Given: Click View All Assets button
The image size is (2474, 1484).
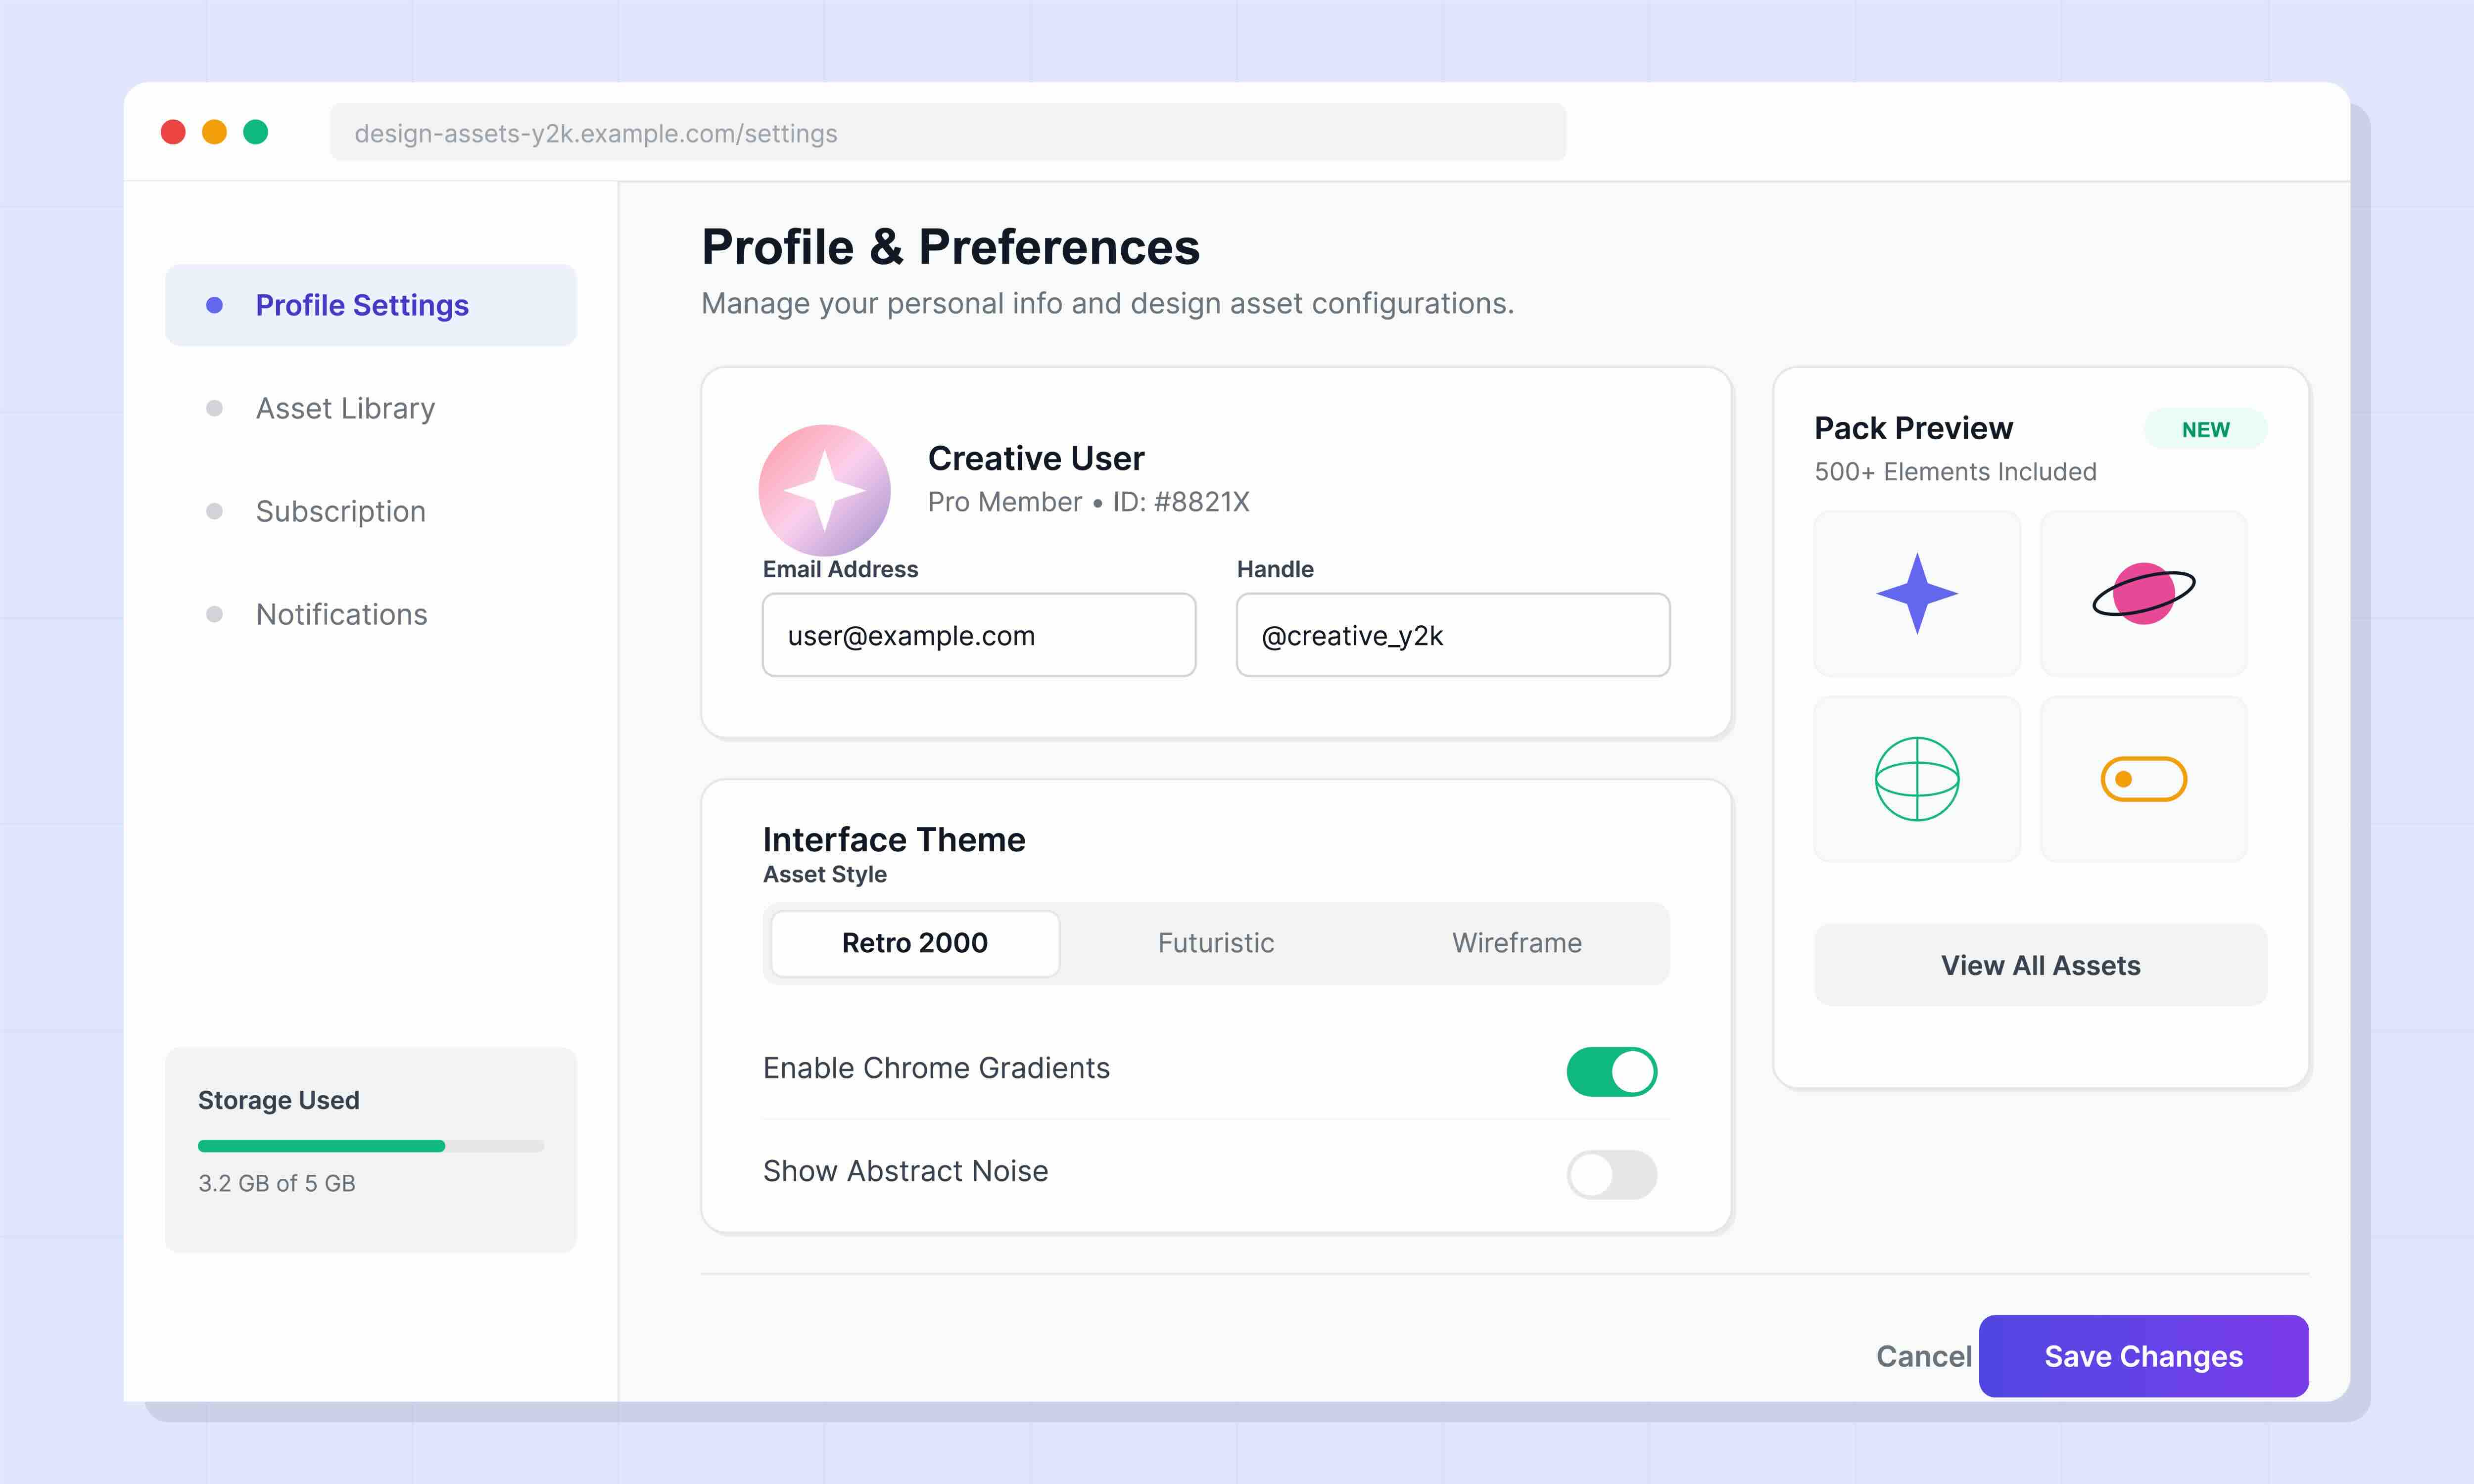Looking at the screenshot, I should point(2040,965).
